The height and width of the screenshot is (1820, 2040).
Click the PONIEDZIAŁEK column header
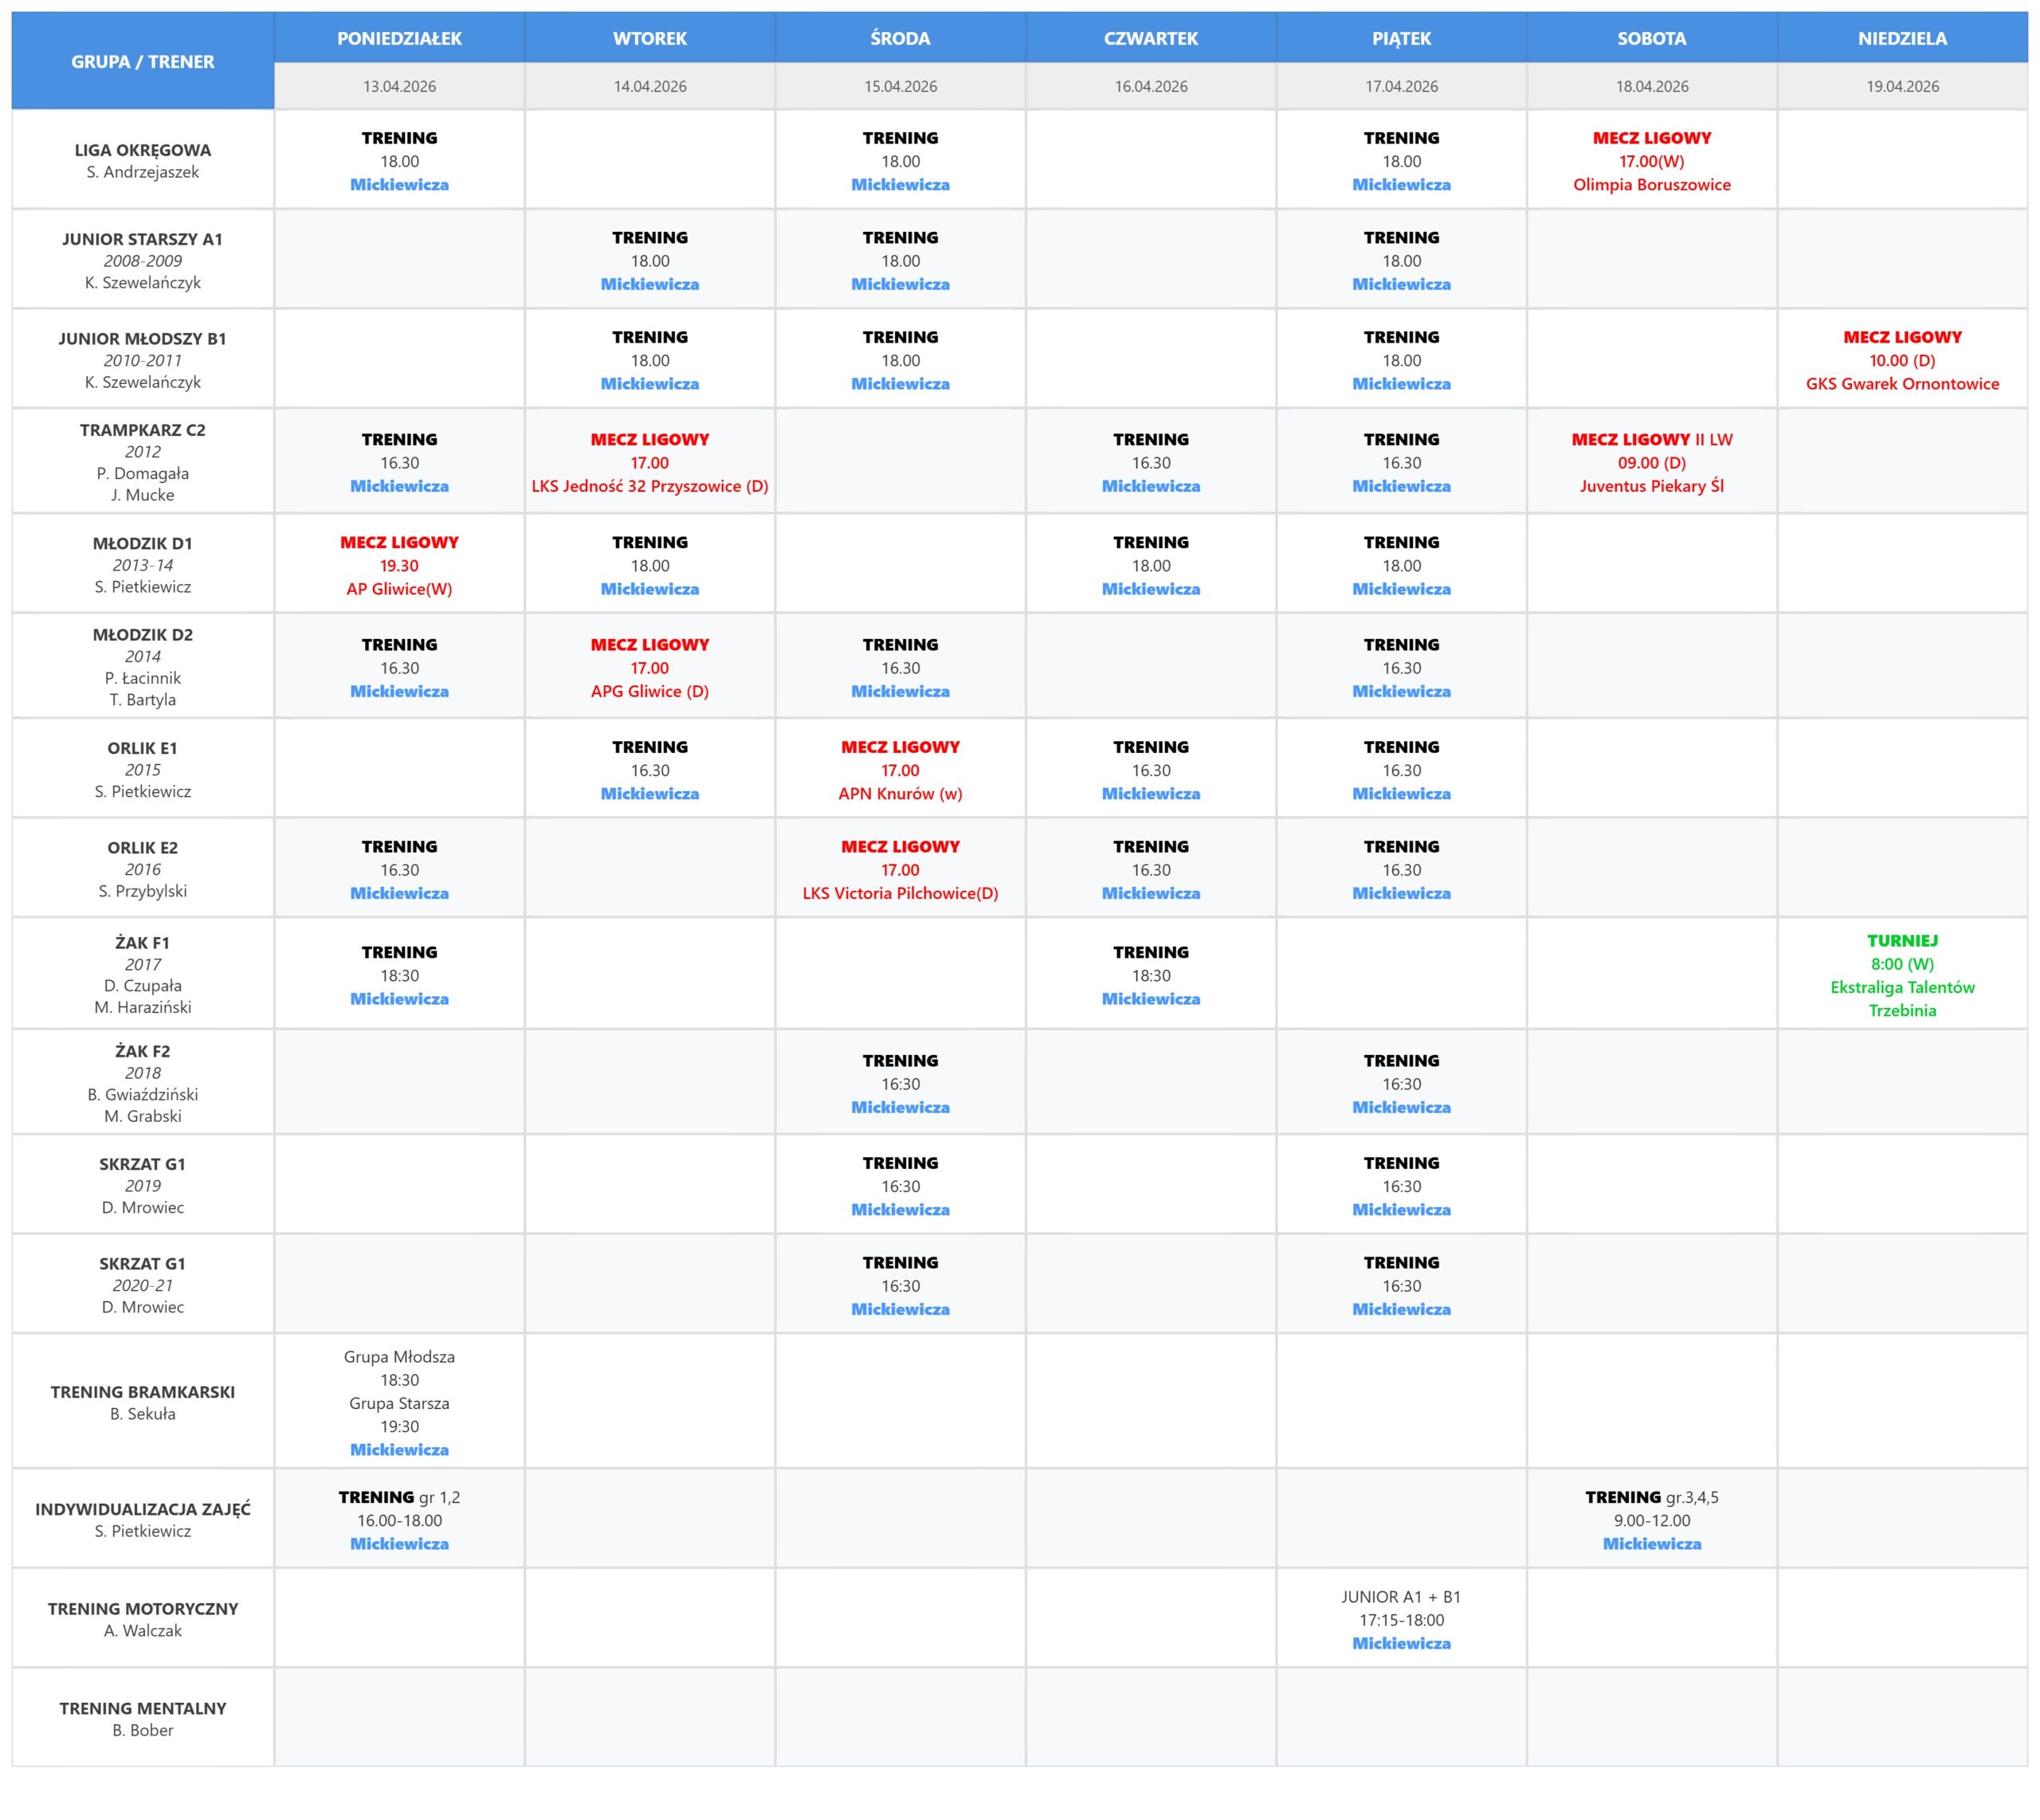399,38
